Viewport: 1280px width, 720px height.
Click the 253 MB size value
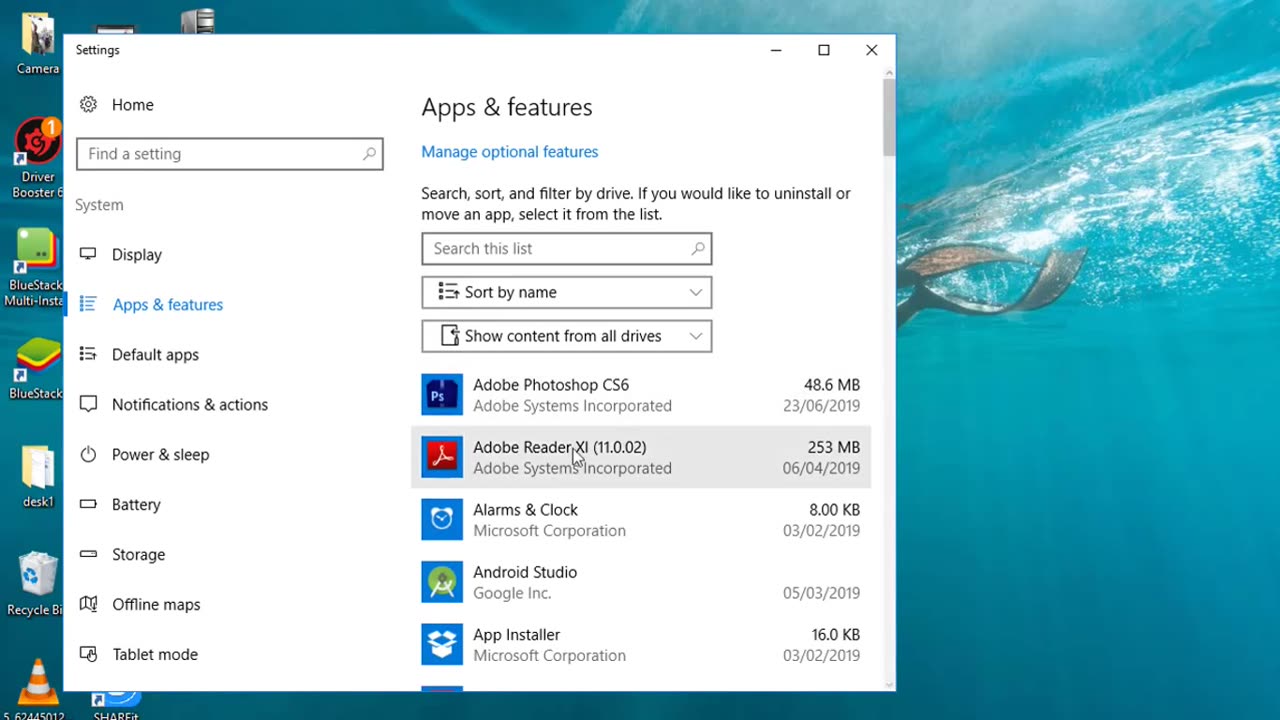[834, 447]
